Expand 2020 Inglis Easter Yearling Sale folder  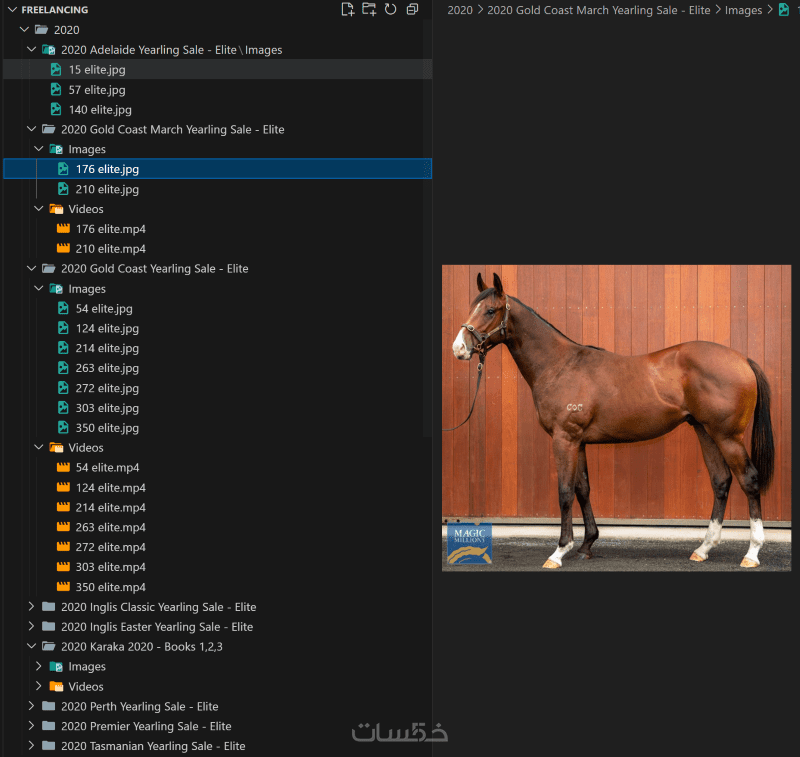[31, 626]
